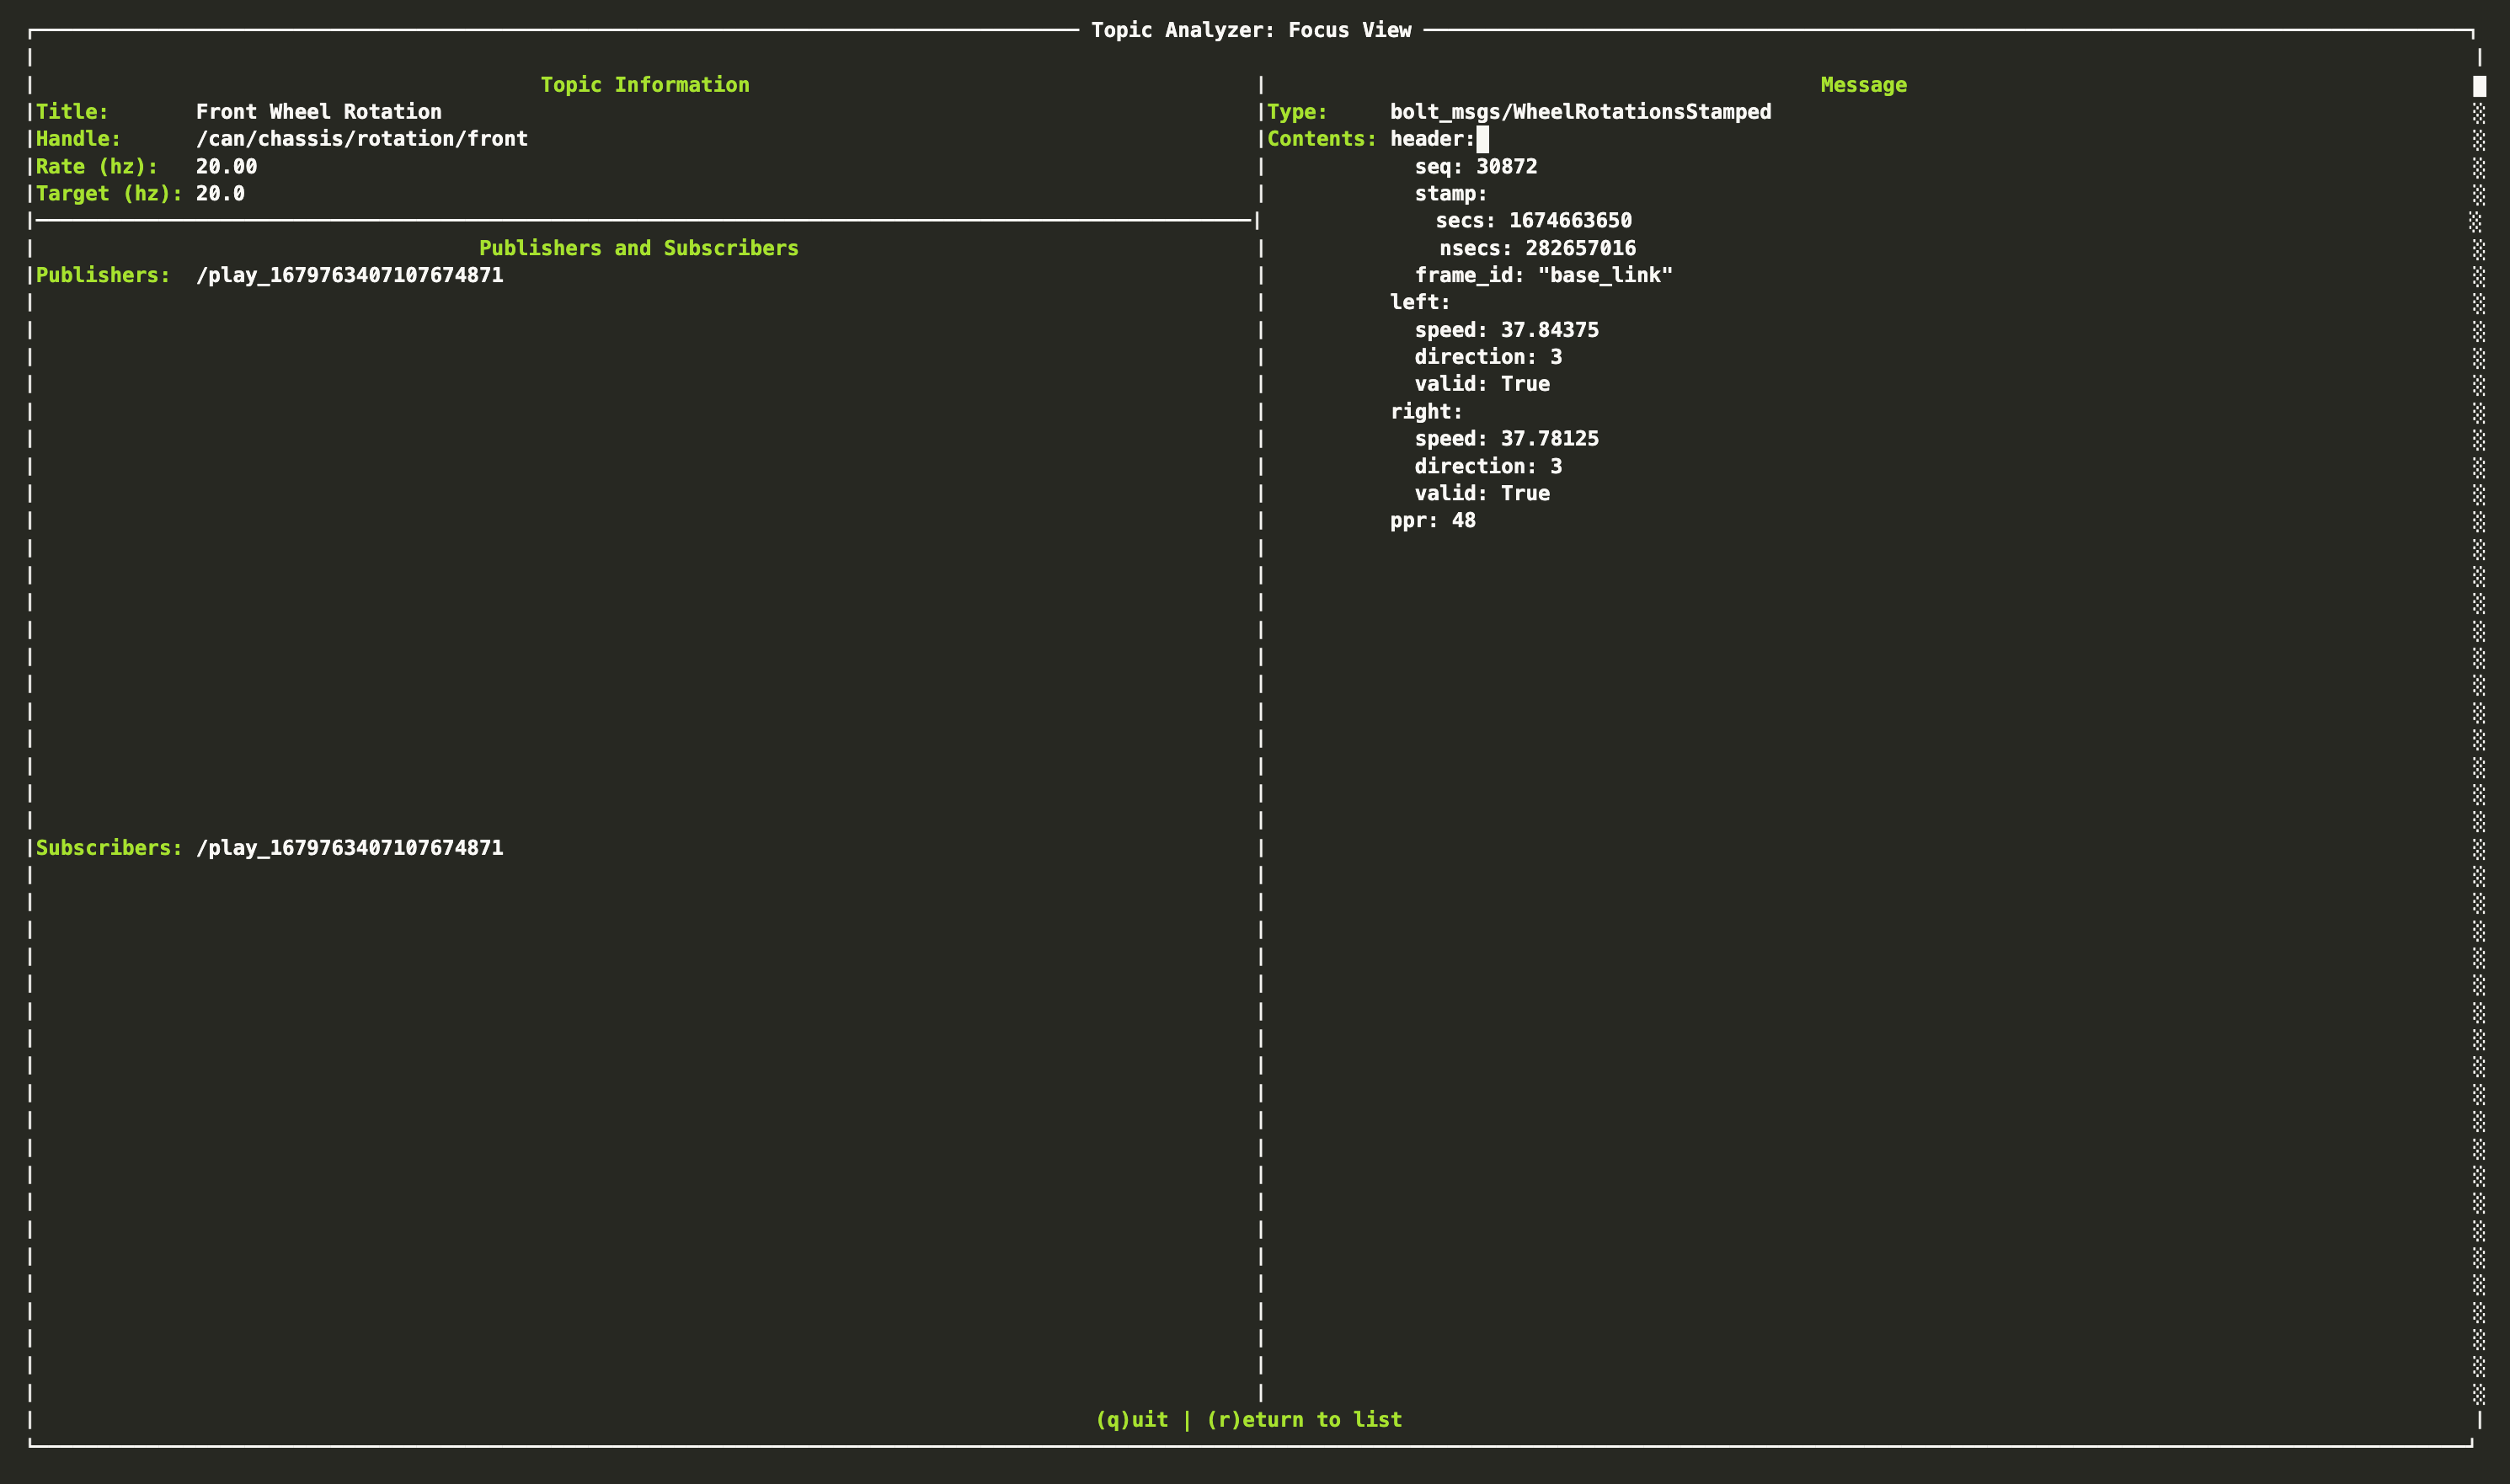
Task: Click message type bolt_msgs/WheelRotationsStamped
Action: 1581,111
